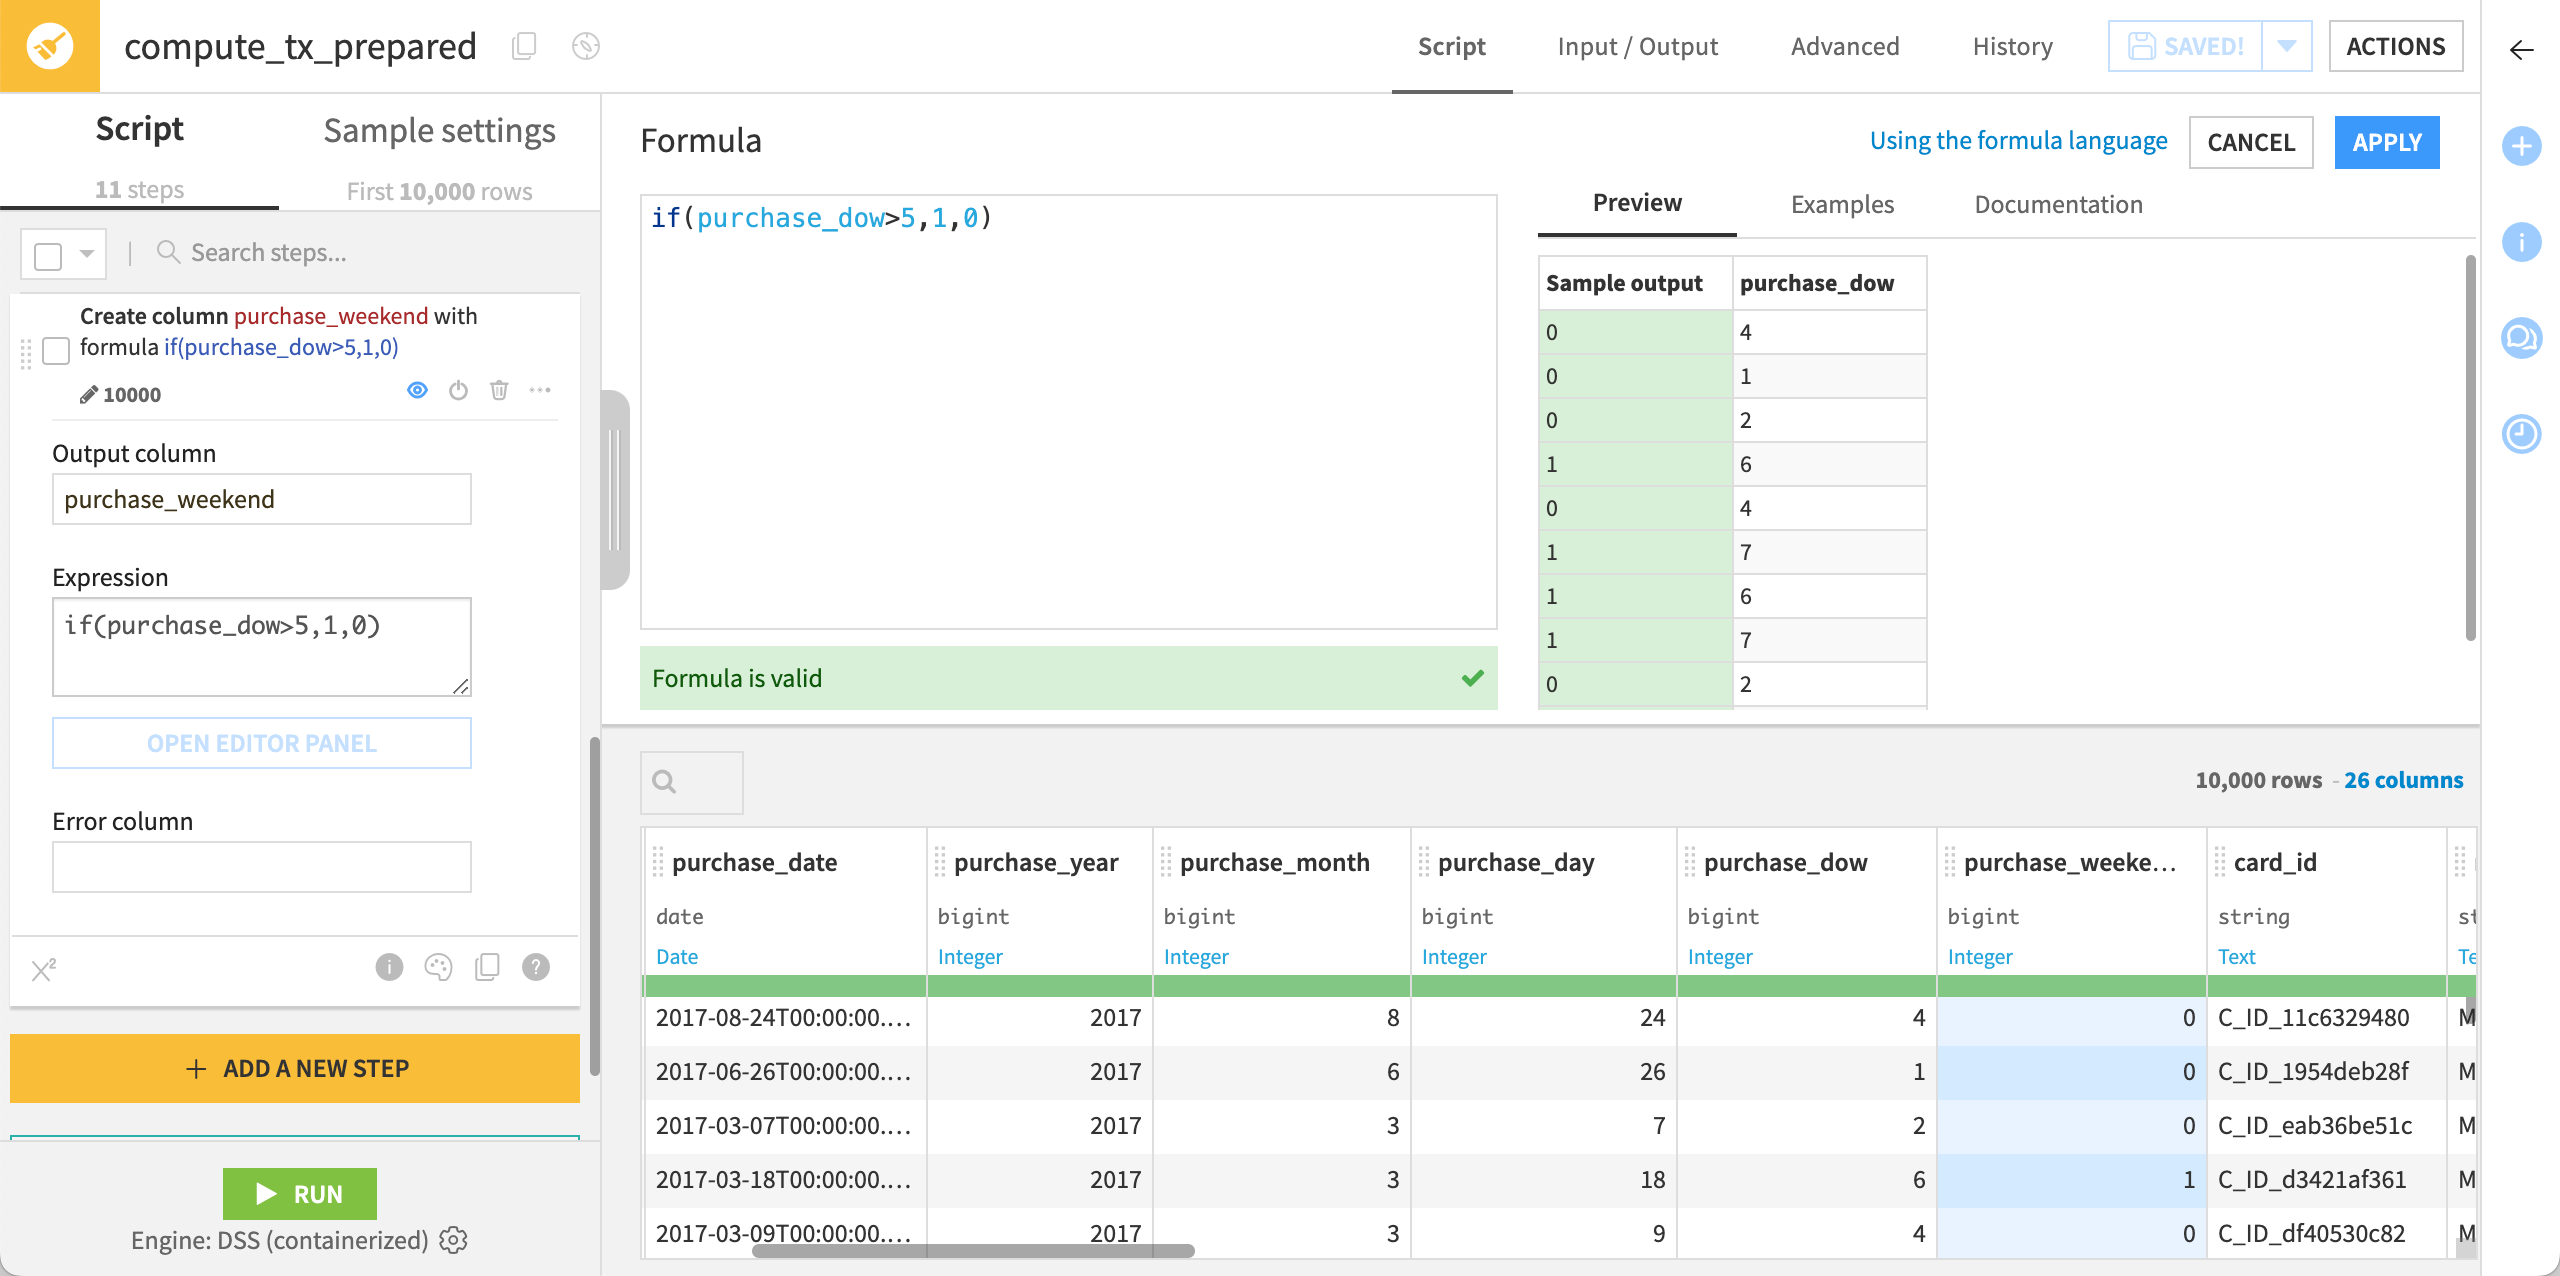Screen dimensions: 2560x1276
Task: Click the search magnifier above the data table
Action: point(665,782)
